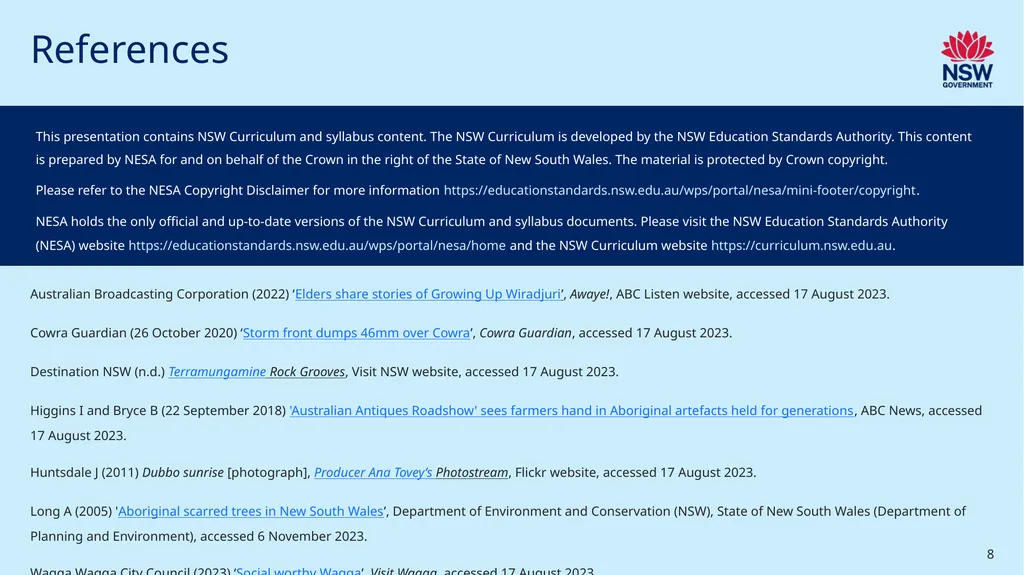The image size is (1024, 575).
Task: Click 'Long A (2005)' author text
Action: tap(71, 511)
